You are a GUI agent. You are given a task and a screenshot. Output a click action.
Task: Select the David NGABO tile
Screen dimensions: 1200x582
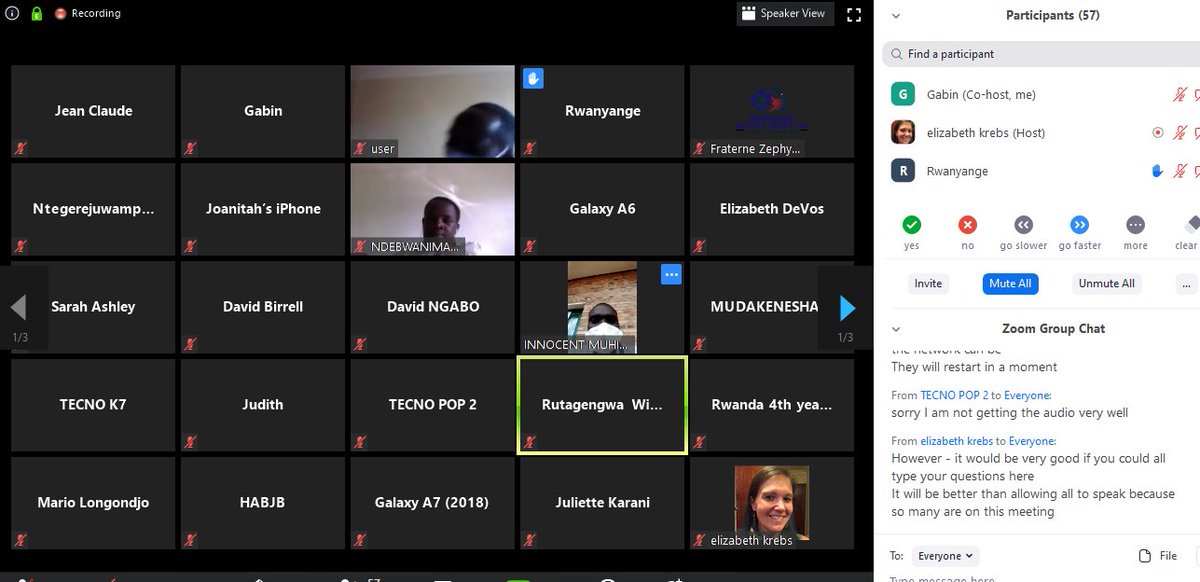click(x=432, y=307)
